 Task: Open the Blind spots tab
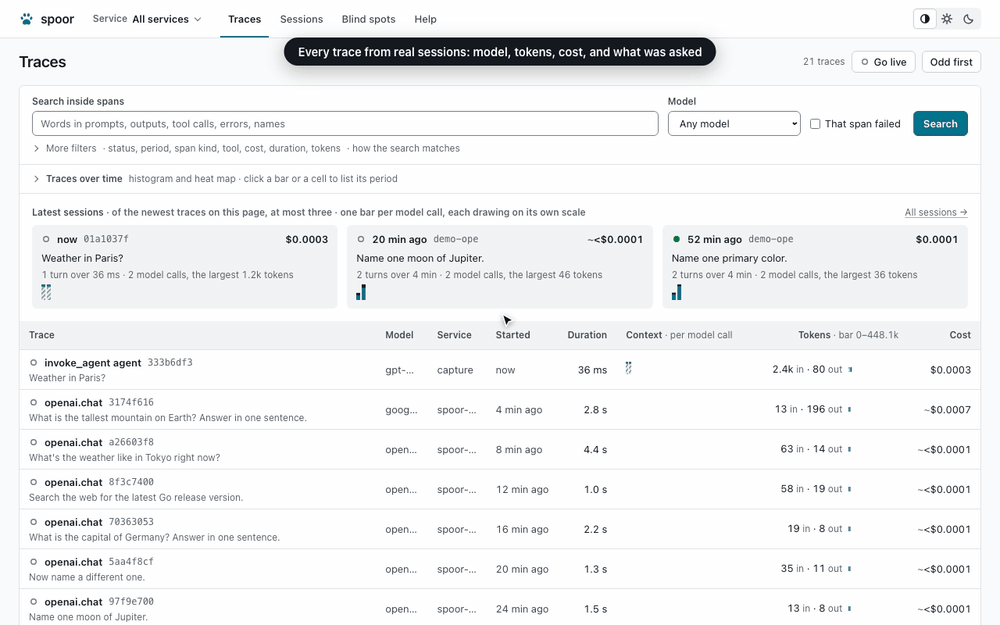[x=369, y=19]
